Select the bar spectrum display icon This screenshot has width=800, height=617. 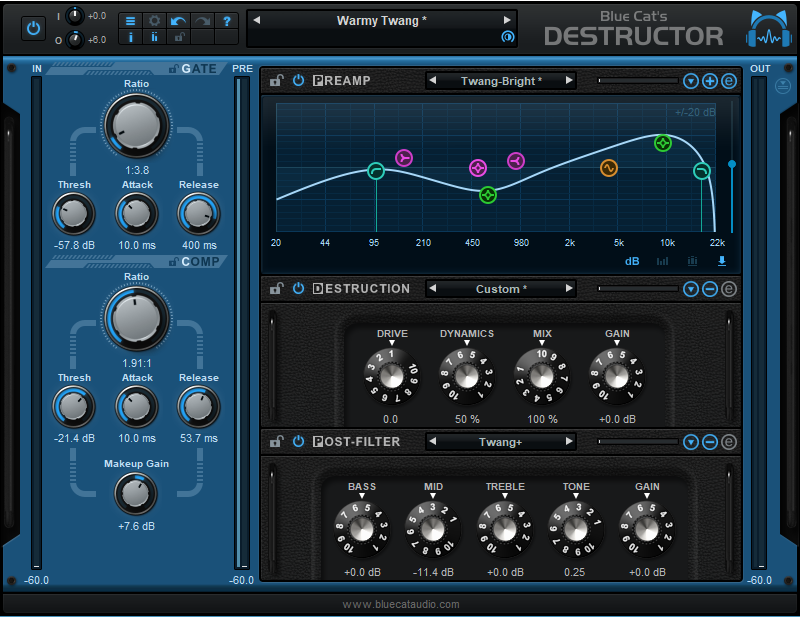(x=662, y=261)
